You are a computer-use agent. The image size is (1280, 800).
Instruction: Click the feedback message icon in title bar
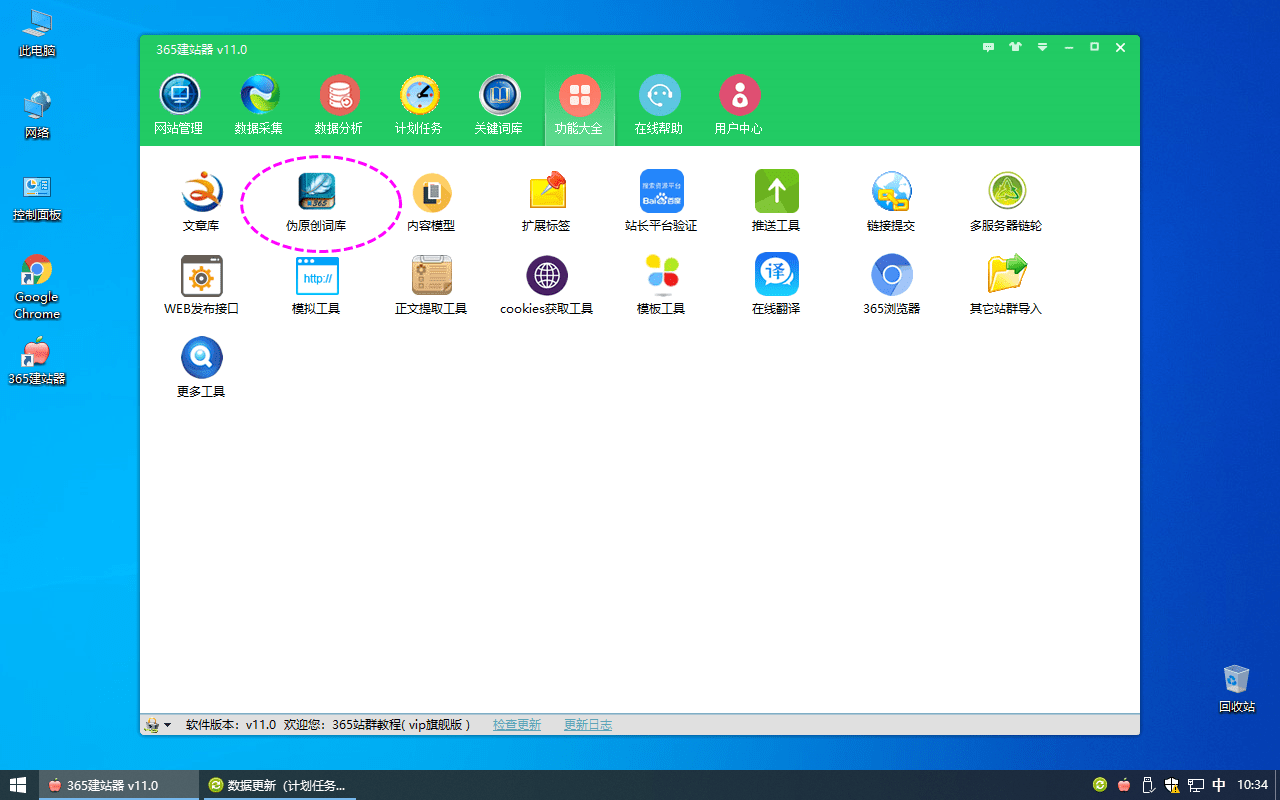pyautogui.click(x=988, y=47)
